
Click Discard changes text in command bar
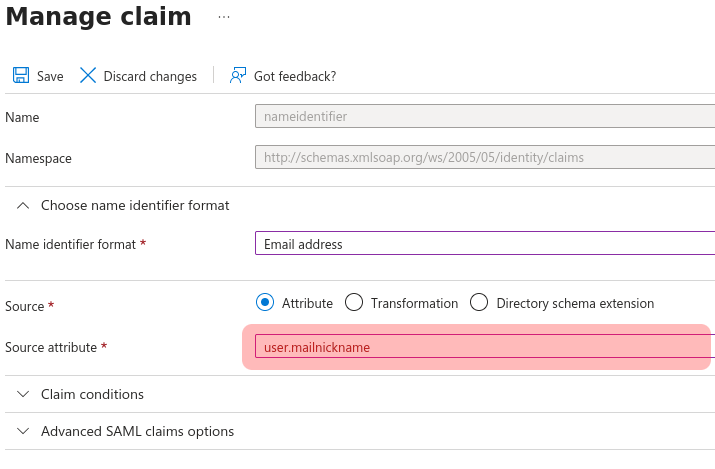pos(150,76)
